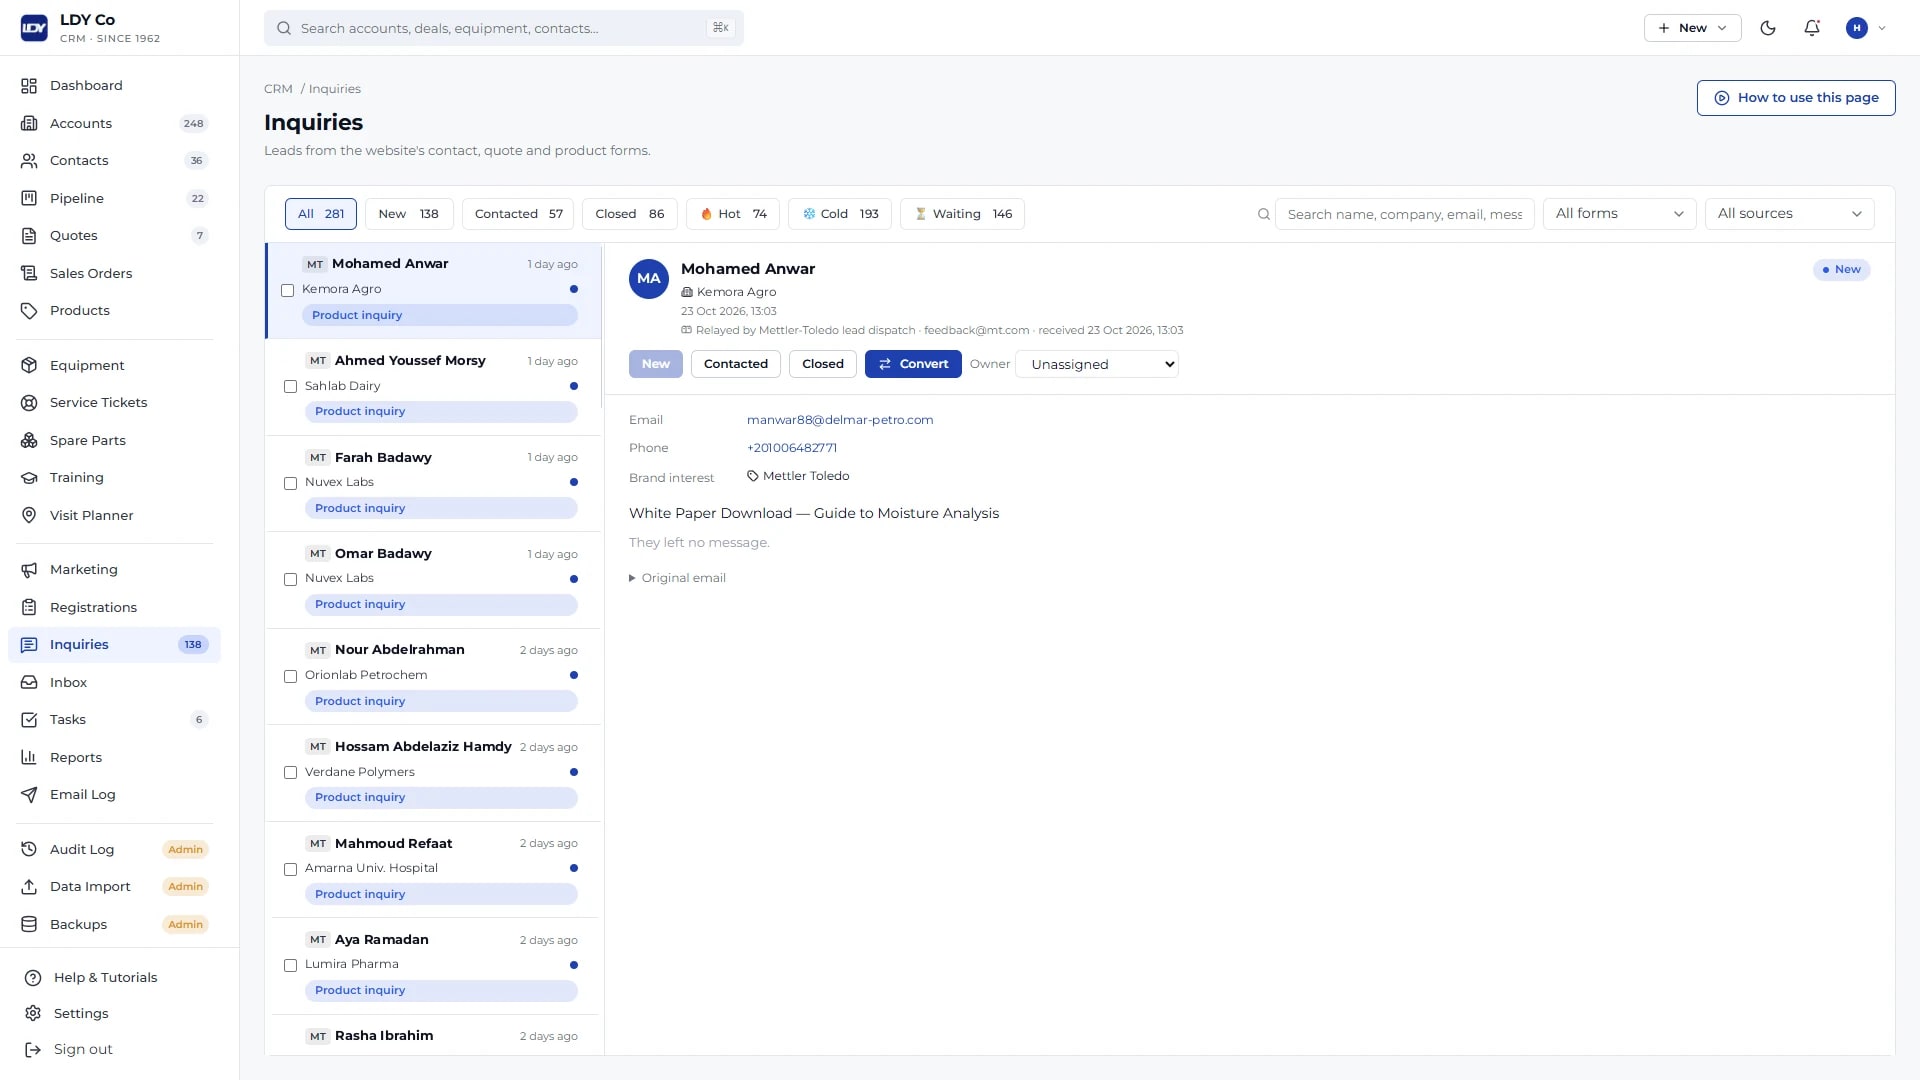Check the Farah Badawy inquiry checkbox
Viewport: 1920px width, 1080px height.
291,483
